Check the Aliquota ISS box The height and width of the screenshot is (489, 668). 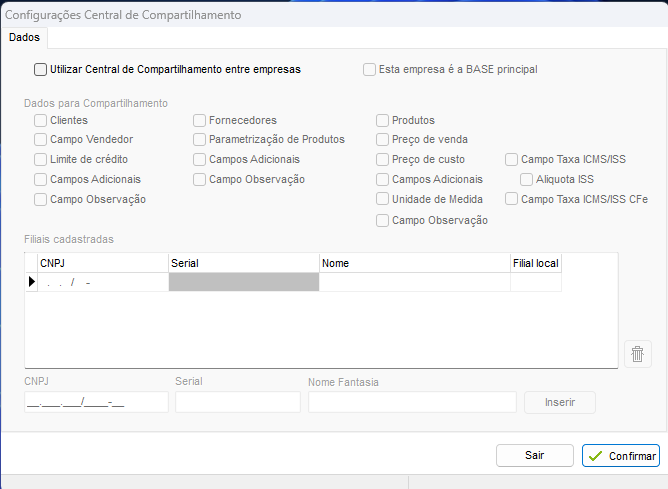(527, 179)
